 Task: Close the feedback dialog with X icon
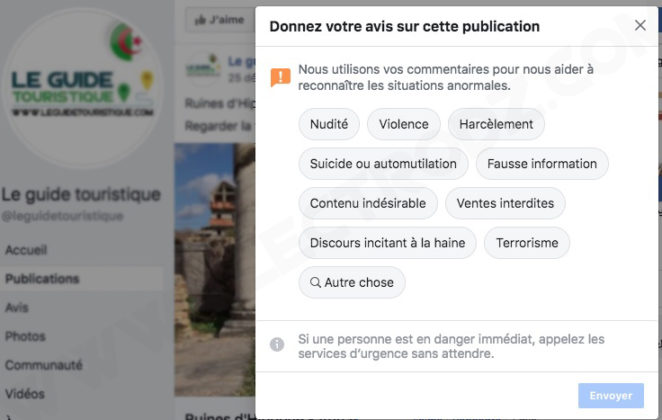click(640, 25)
